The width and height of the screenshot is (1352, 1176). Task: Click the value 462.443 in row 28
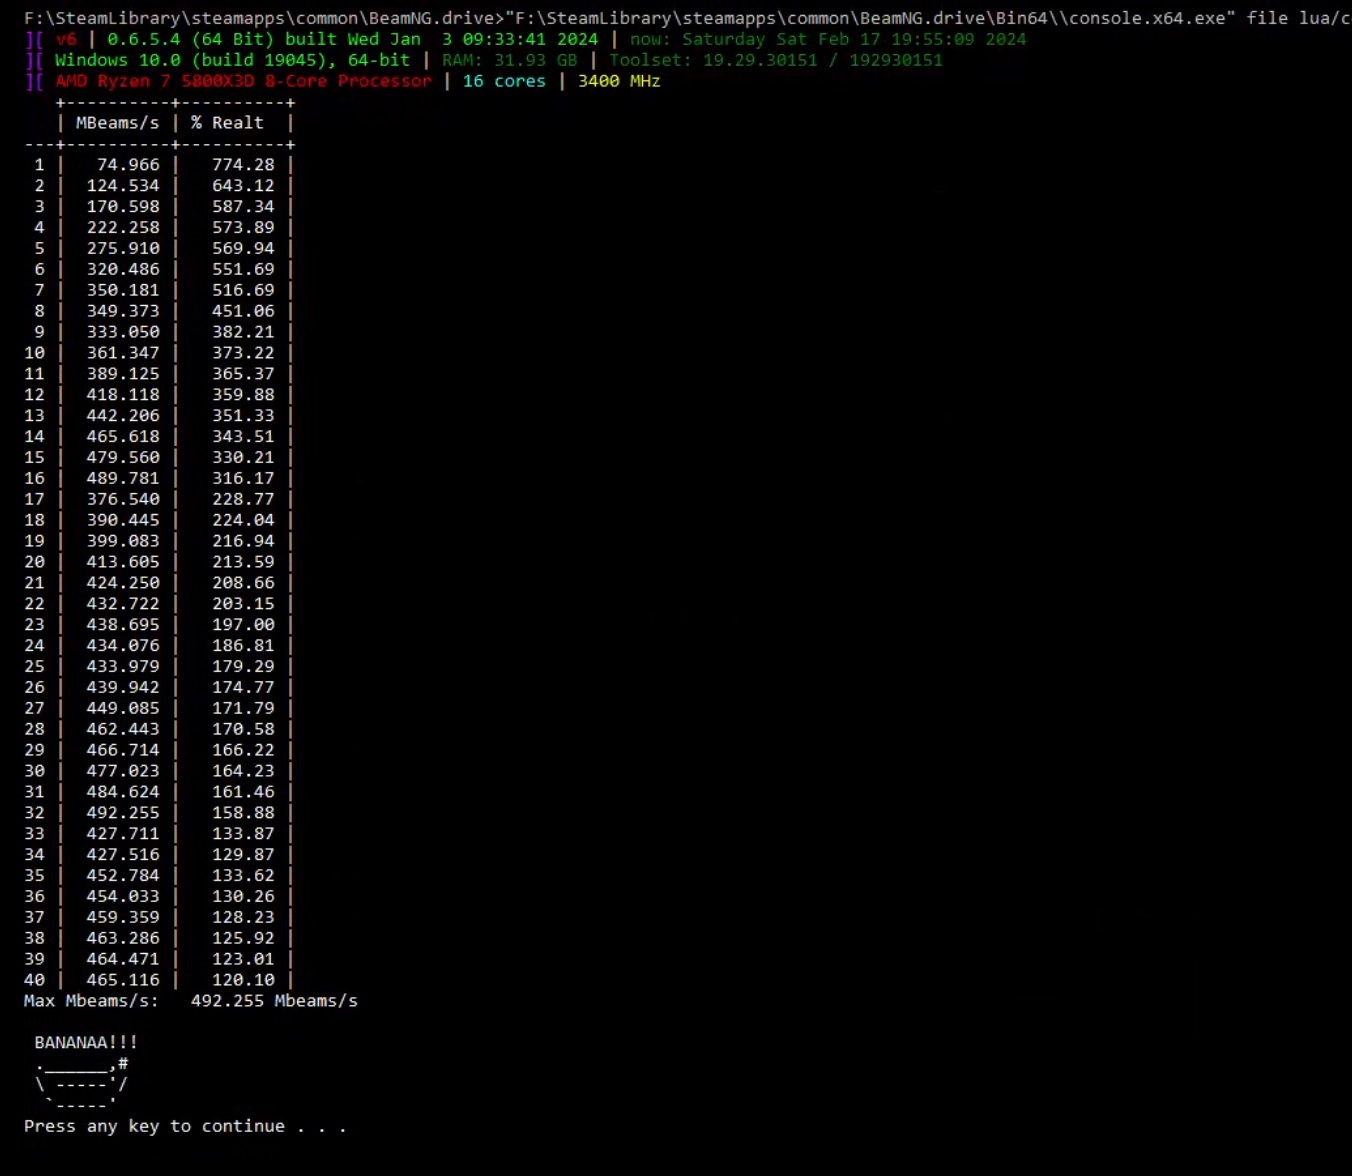123,730
